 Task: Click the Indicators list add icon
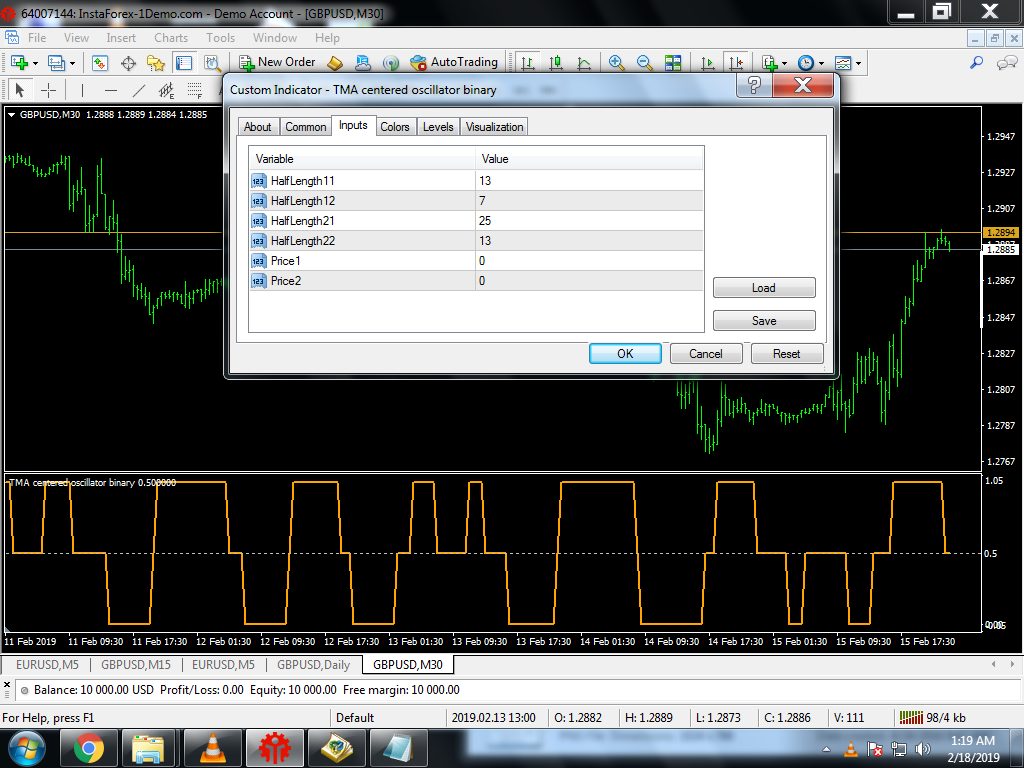click(770, 63)
